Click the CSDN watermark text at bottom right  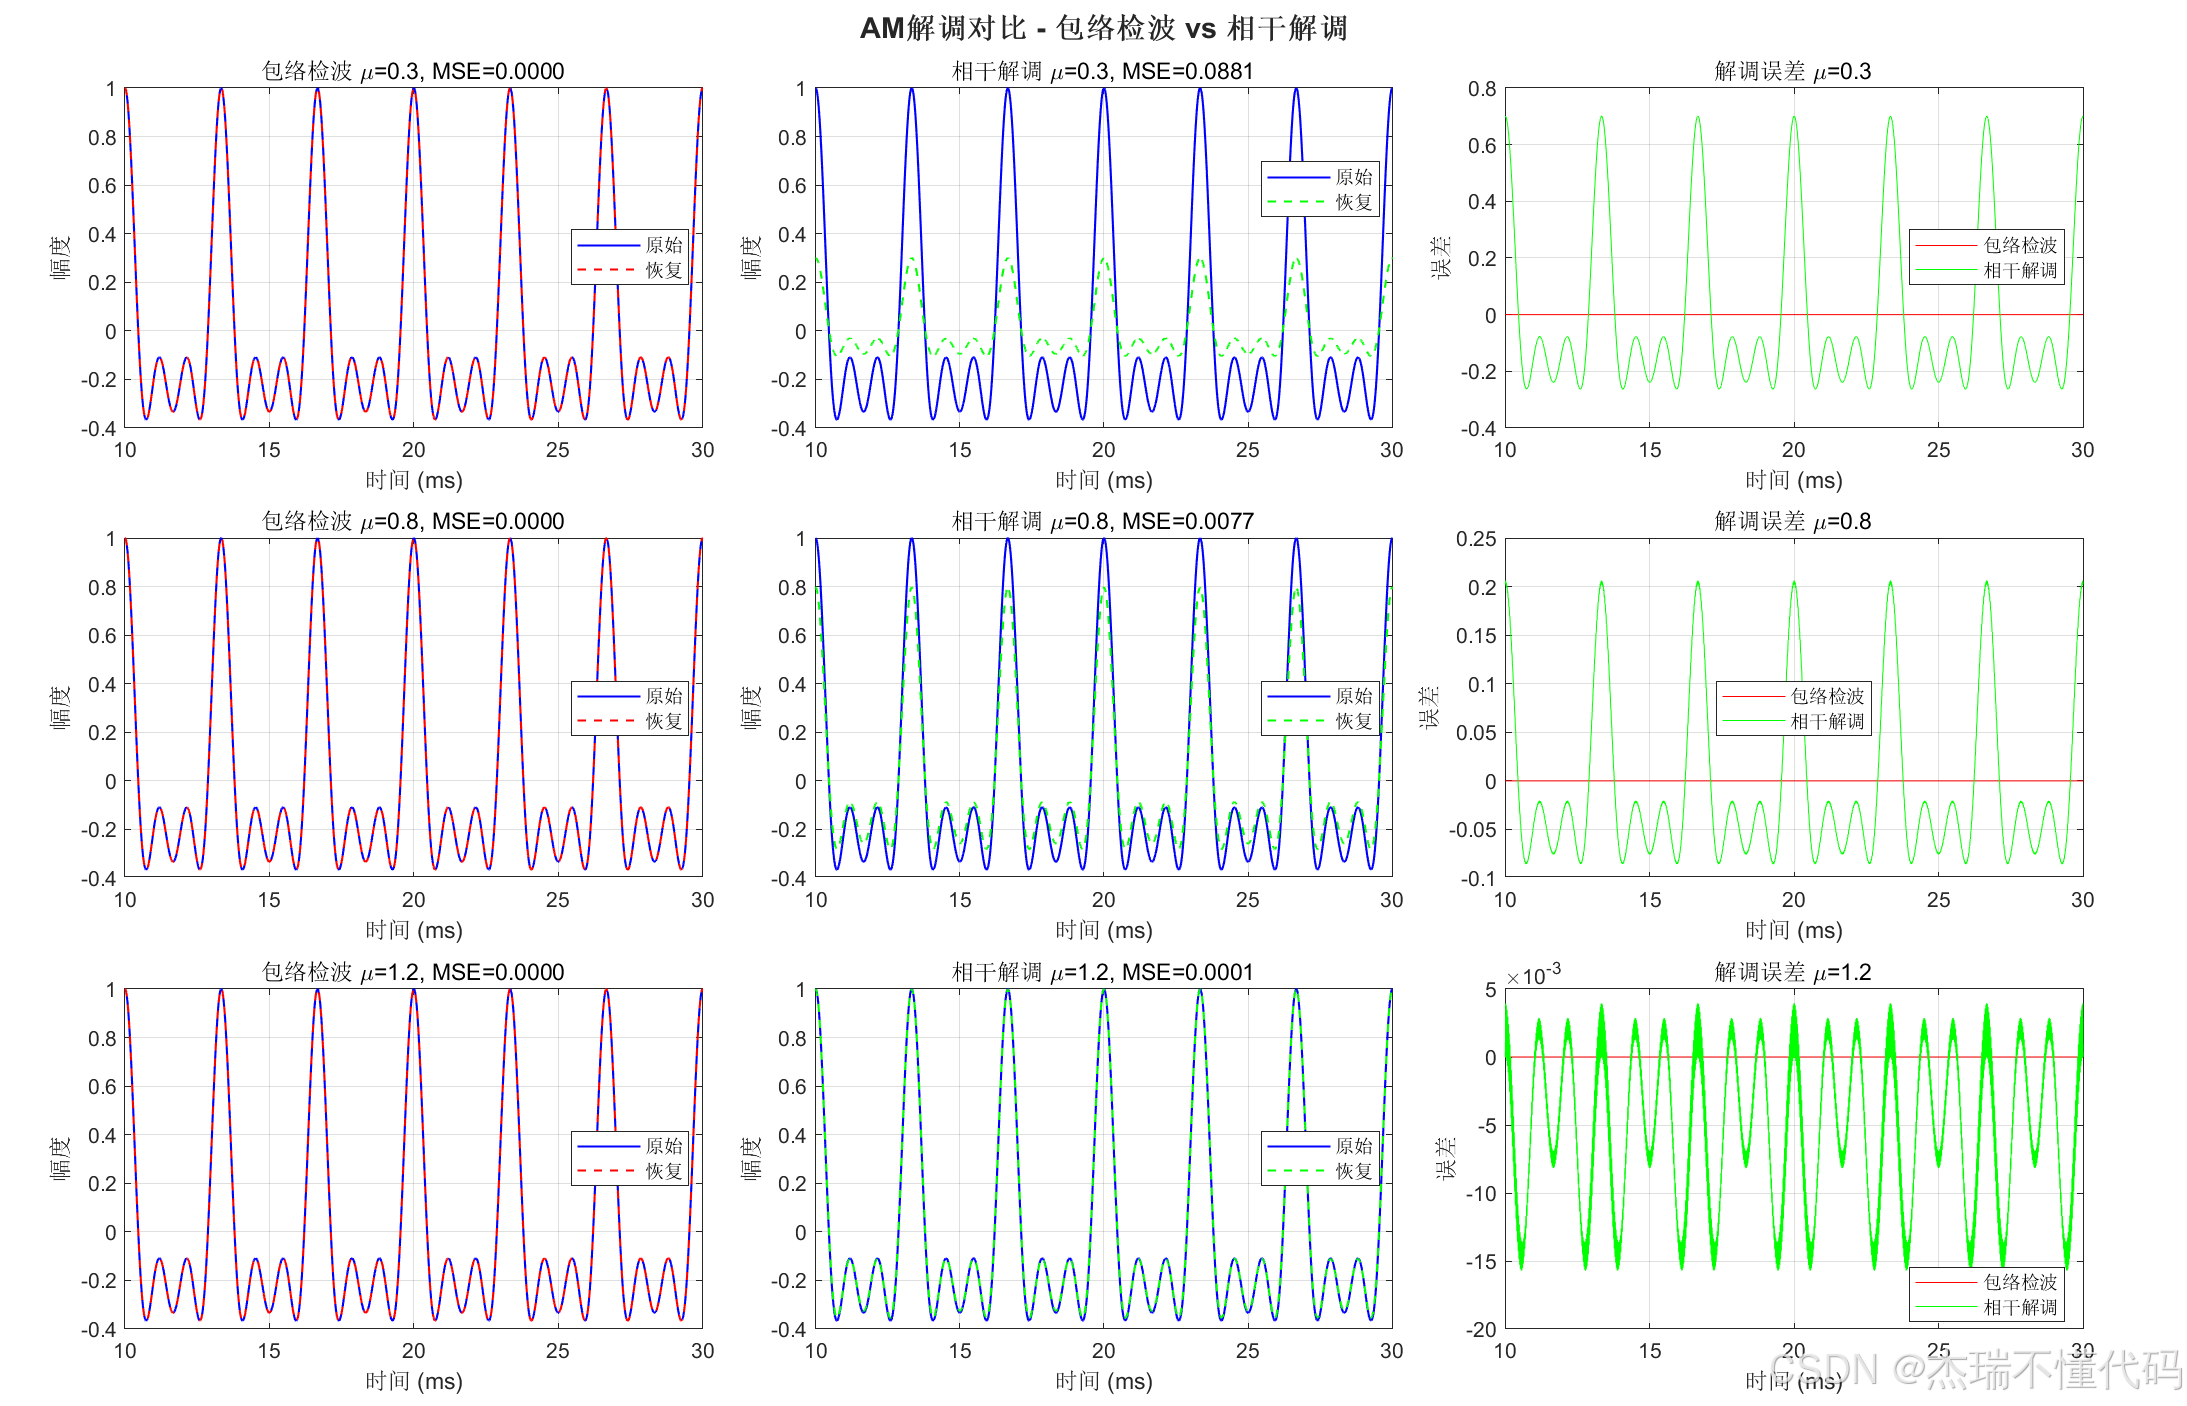coord(1975,1370)
